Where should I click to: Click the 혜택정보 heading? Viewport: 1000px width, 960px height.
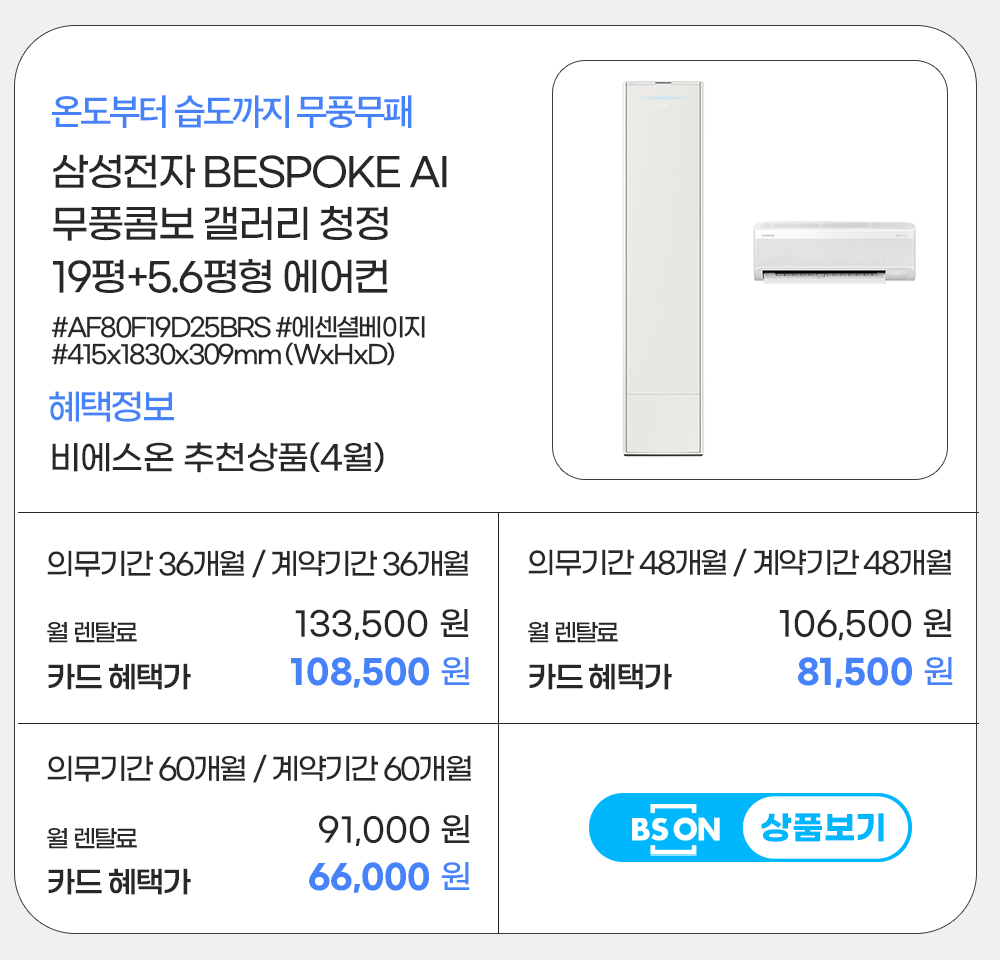(x=112, y=407)
